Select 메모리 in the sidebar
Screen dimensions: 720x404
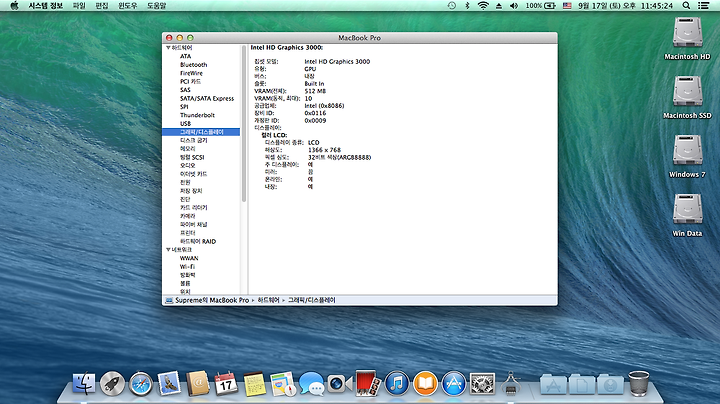[187, 149]
